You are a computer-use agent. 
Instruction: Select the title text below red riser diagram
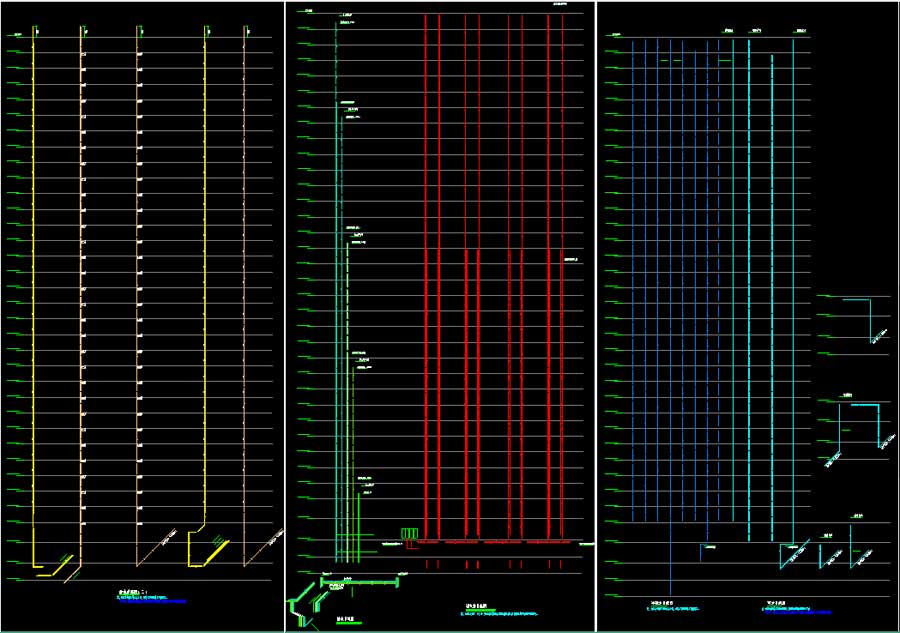click(x=475, y=605)
